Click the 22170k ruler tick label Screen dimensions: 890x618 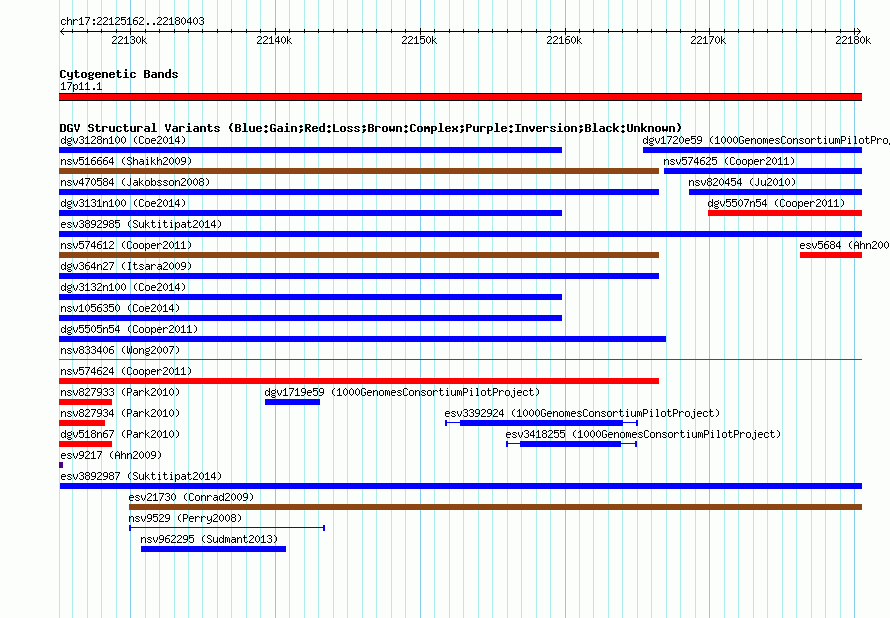708,40
